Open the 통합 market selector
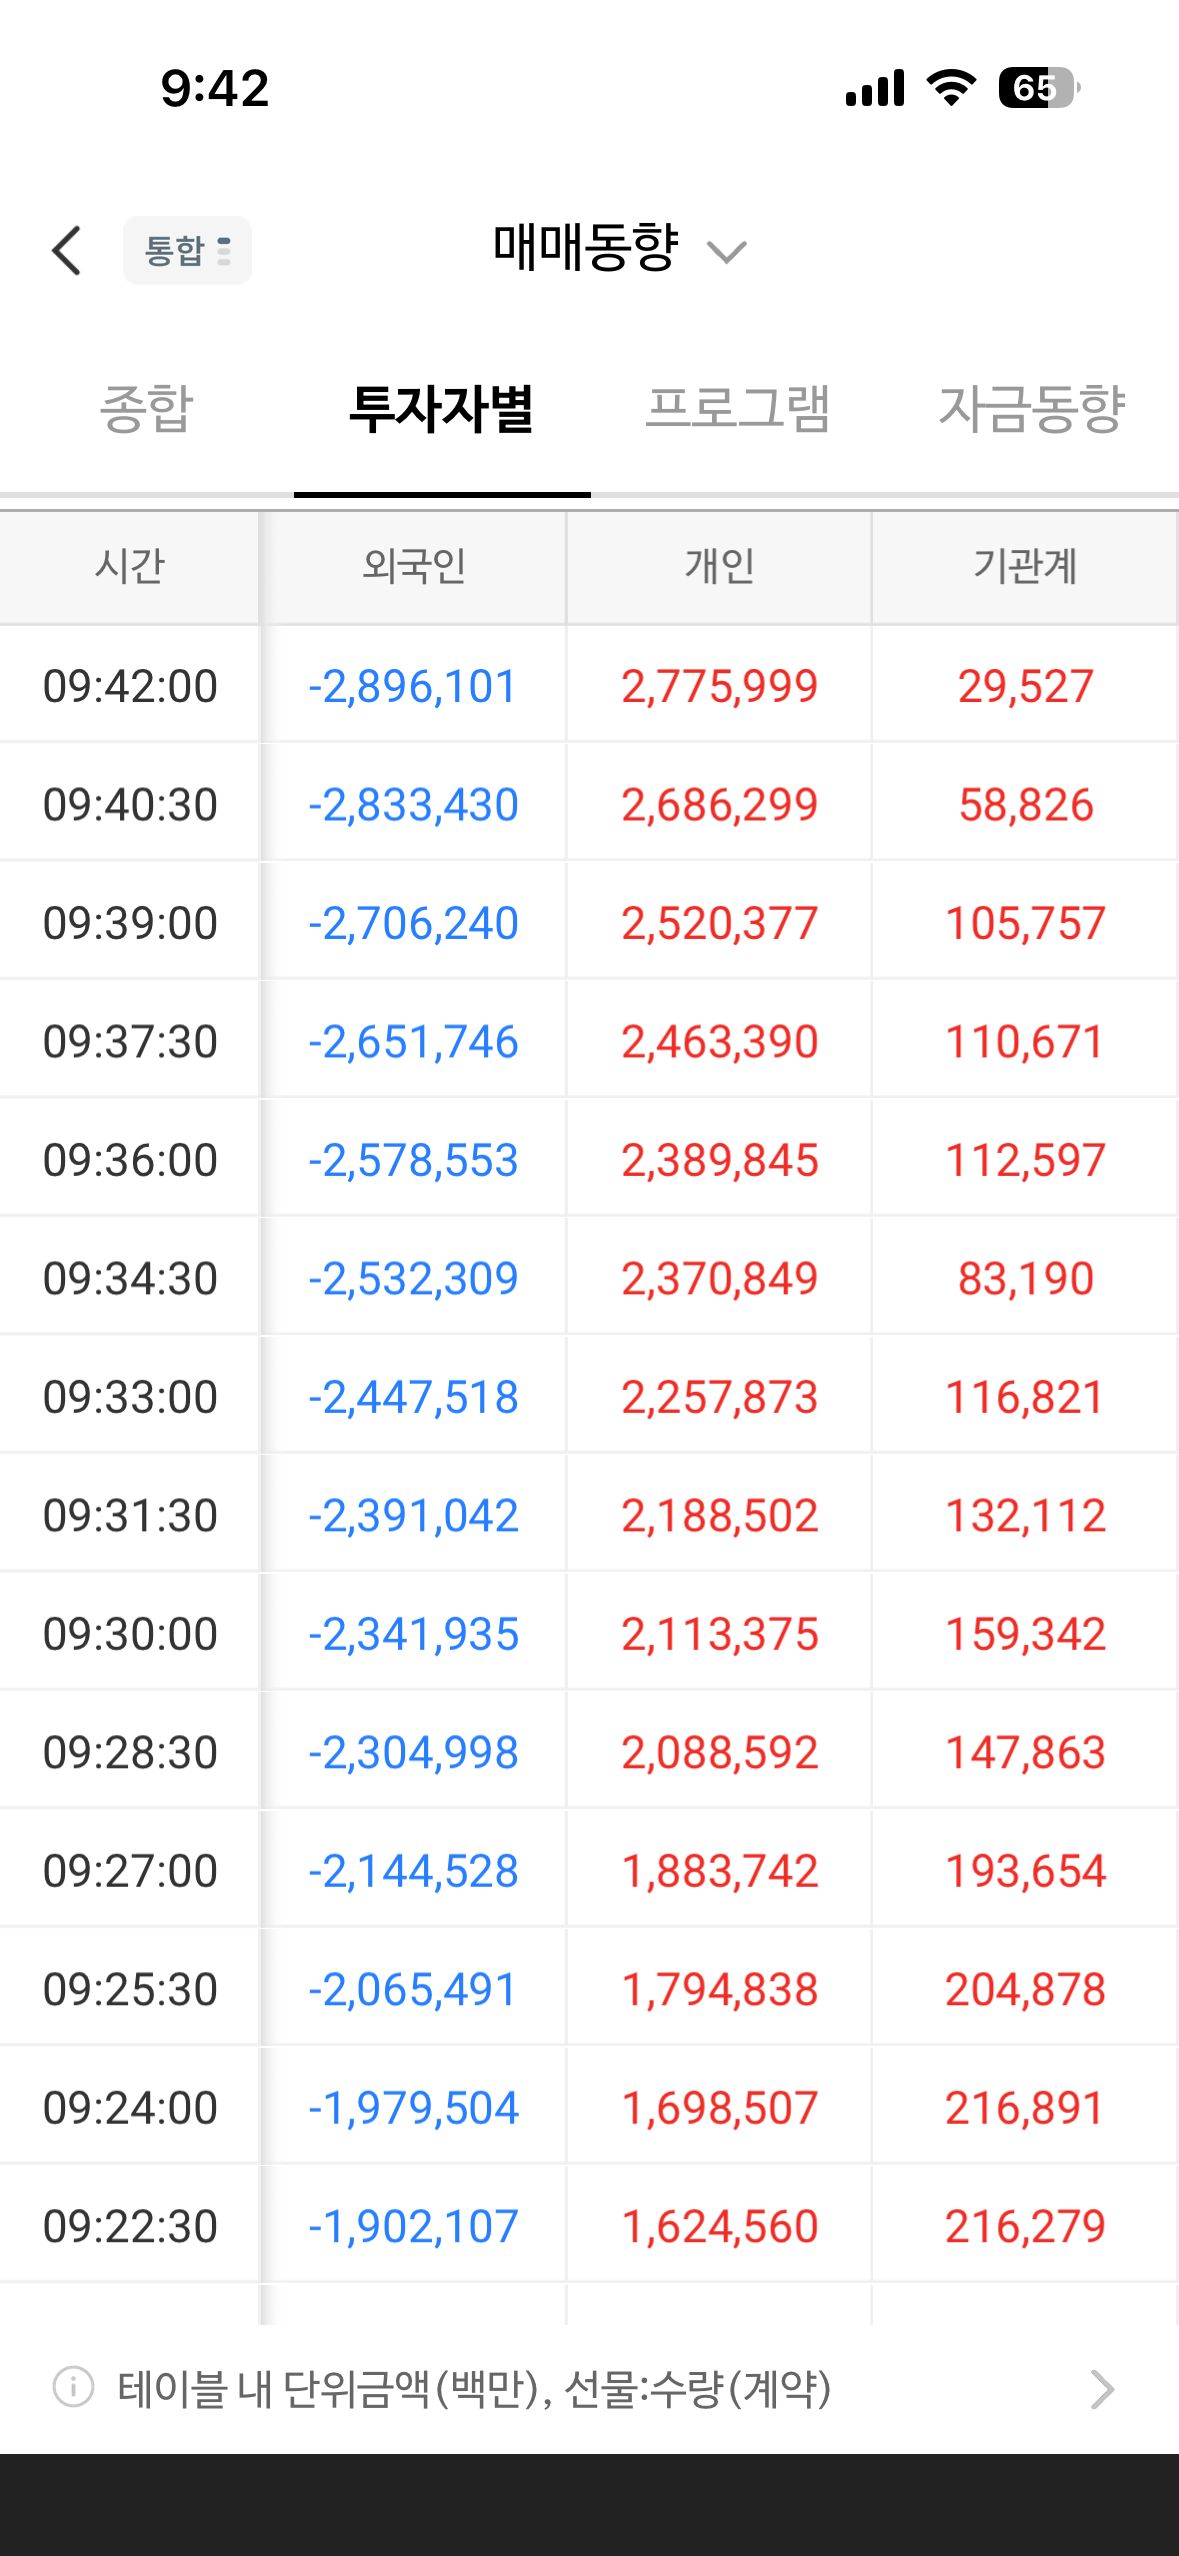The image size is (1179, 2556). 187,250
